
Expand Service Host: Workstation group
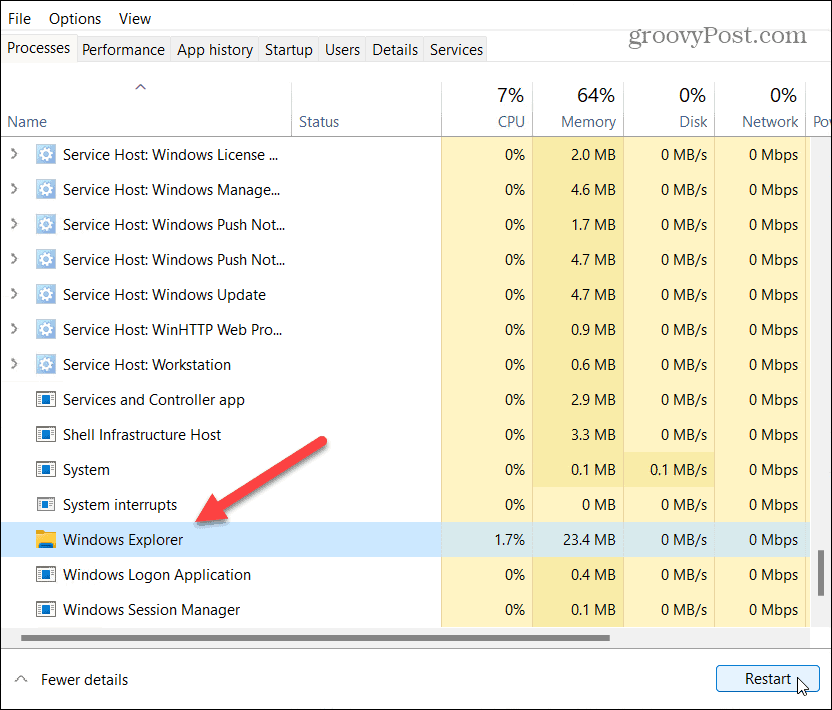click(x=14, y=364)
